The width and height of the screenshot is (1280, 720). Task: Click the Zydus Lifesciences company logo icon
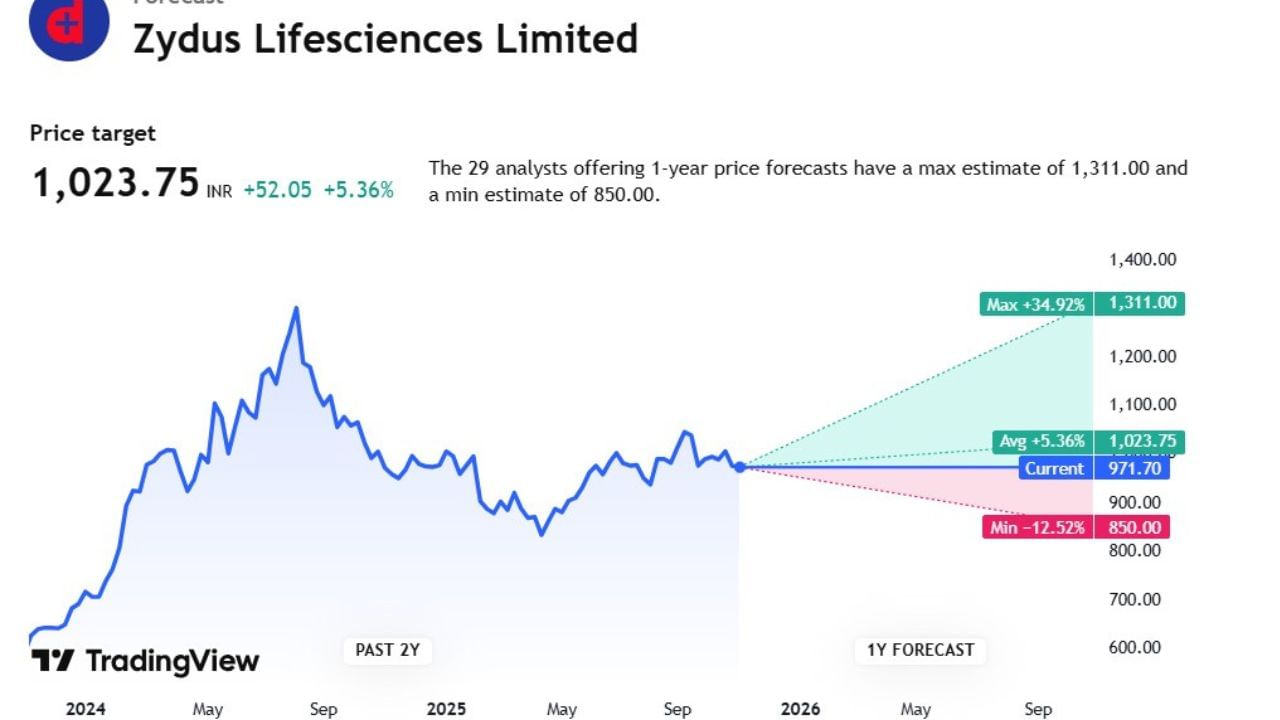(x=68, y=23)
